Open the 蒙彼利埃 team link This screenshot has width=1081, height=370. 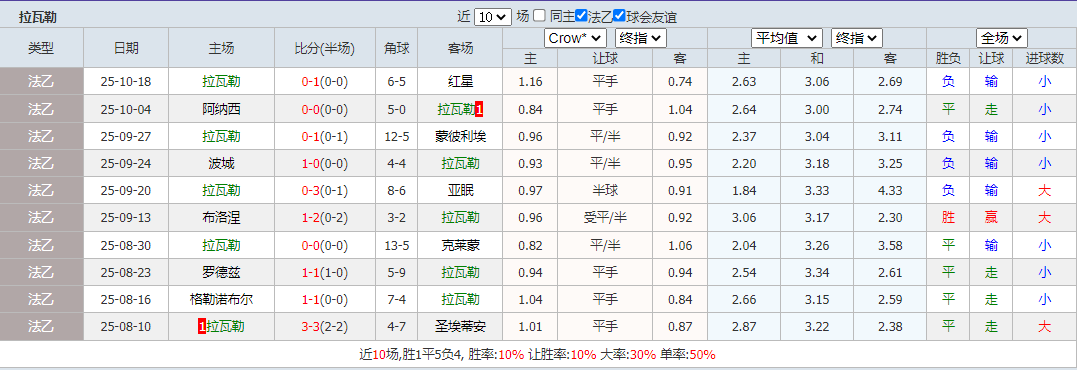tap(460, 136)
